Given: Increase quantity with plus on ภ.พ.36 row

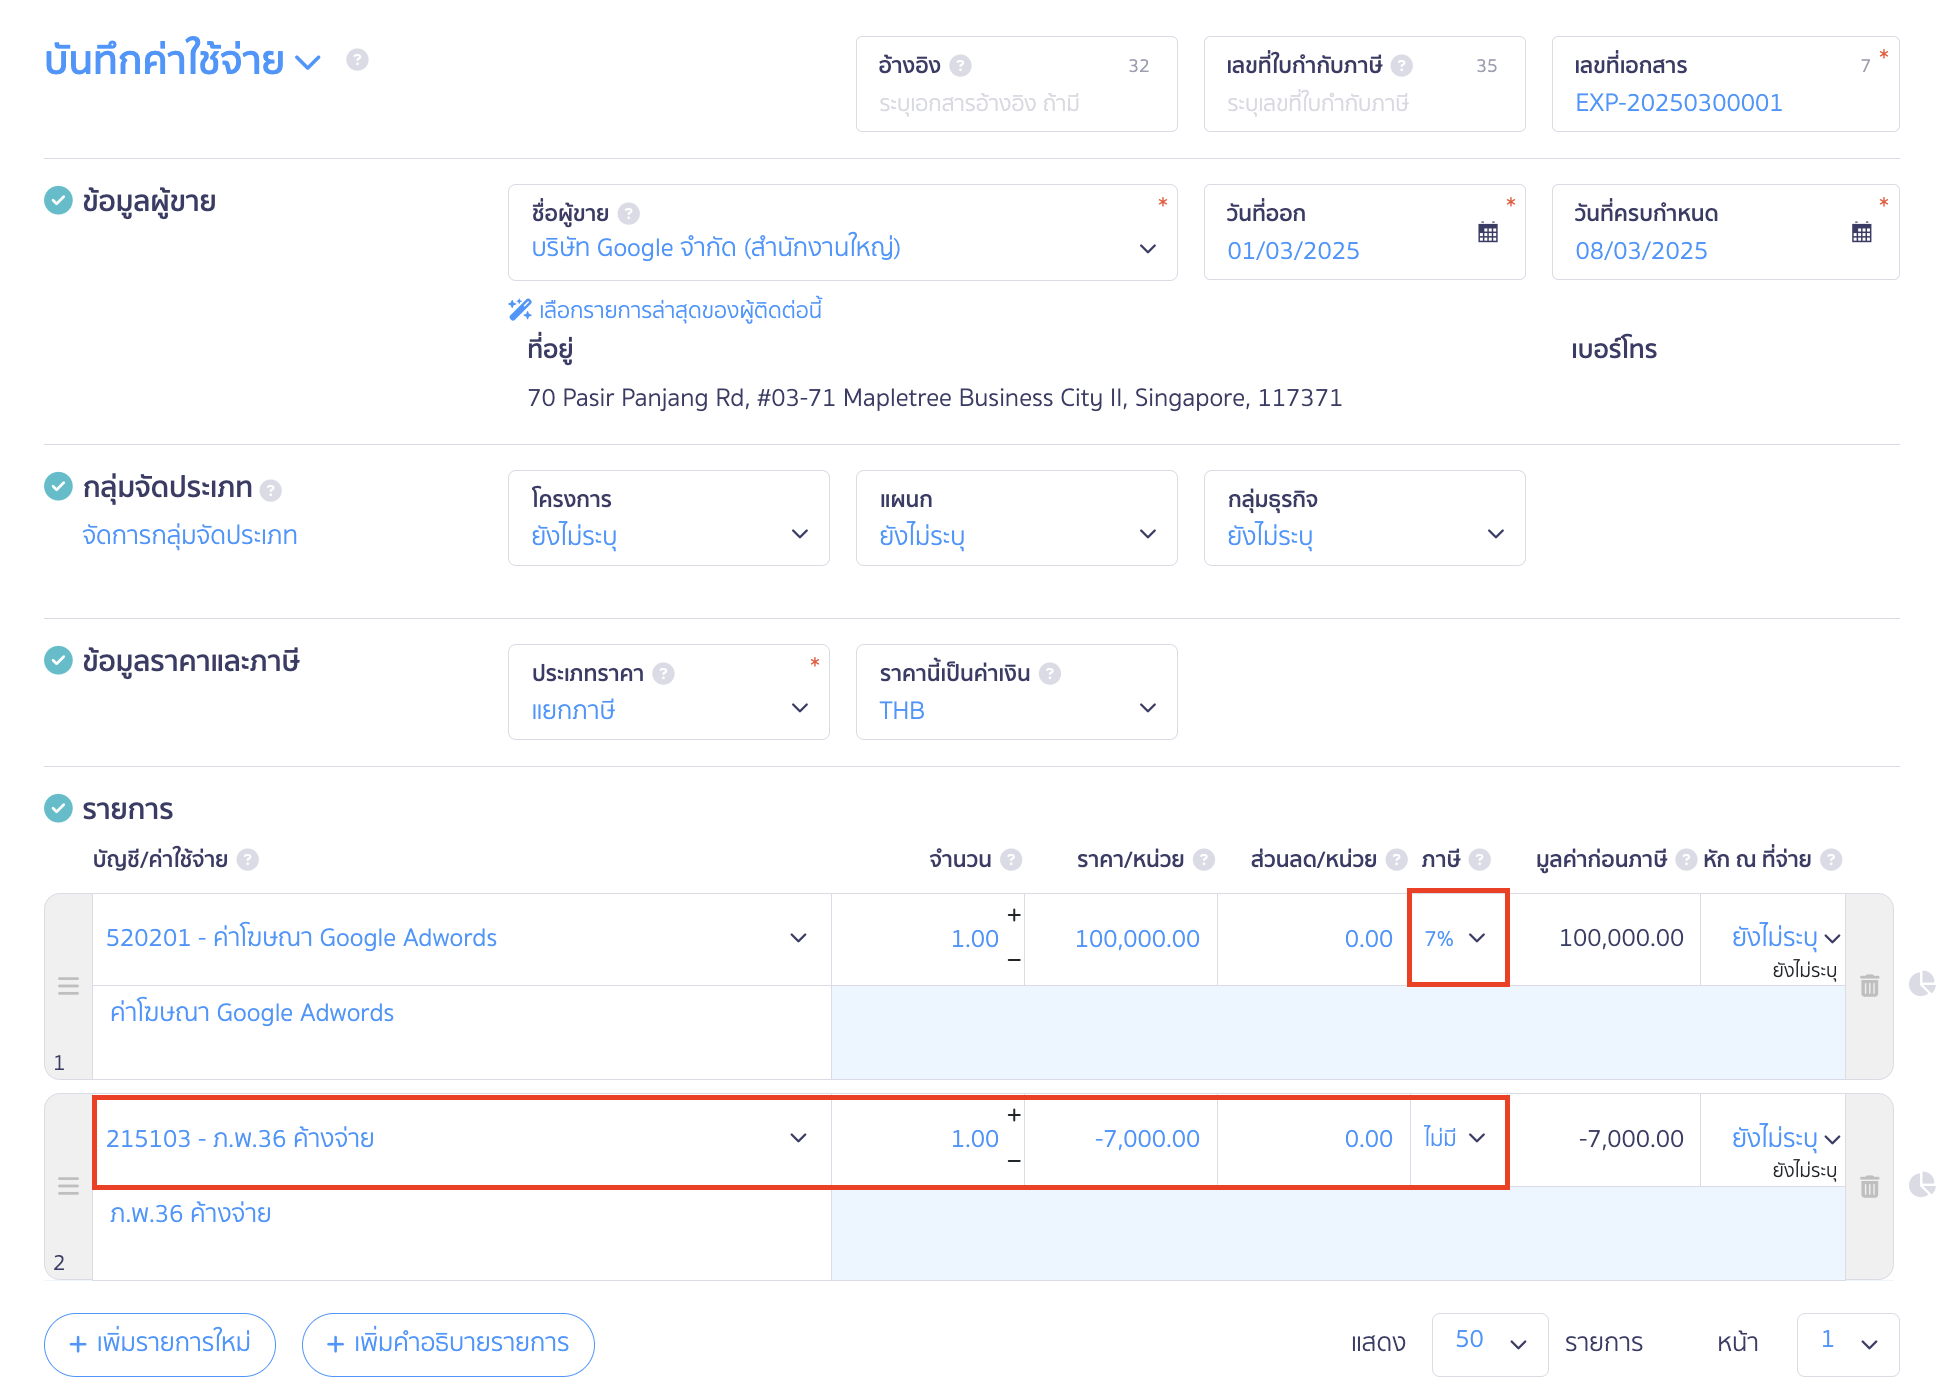Looking at the screenshot, I should (1014, 1115).
